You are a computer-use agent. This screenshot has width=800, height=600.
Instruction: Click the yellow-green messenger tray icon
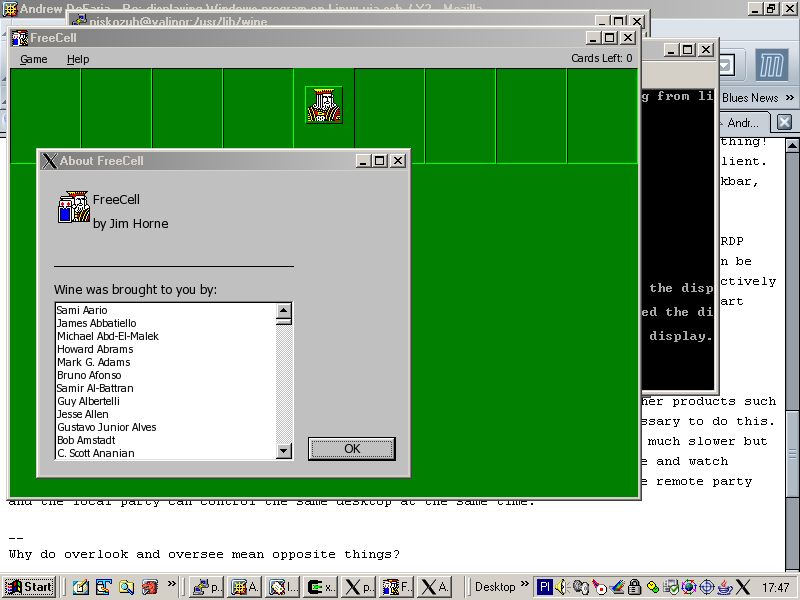click(653, 587)
